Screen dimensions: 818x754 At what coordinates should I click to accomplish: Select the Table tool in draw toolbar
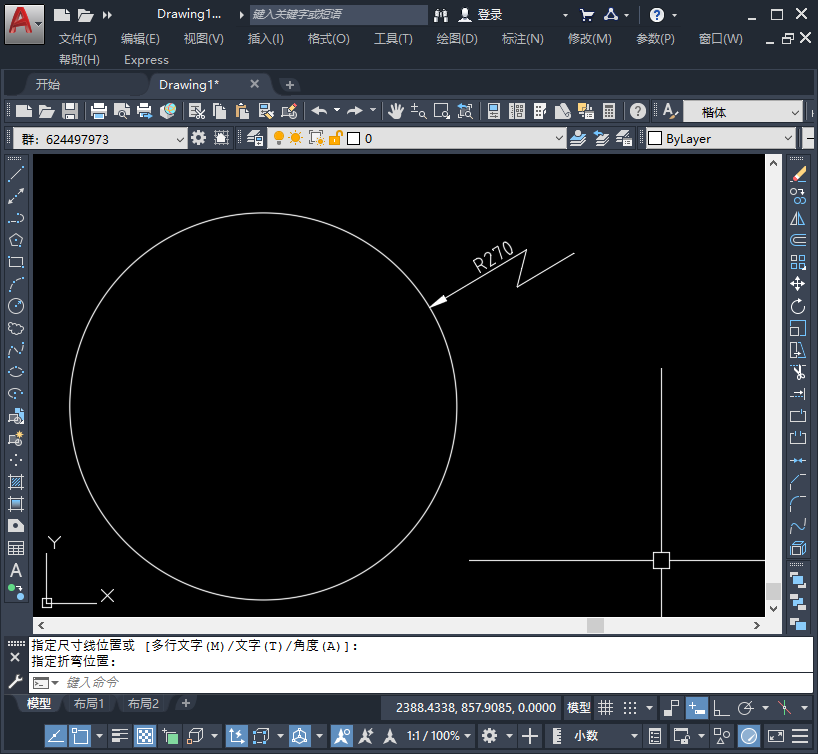coord(16,548)
